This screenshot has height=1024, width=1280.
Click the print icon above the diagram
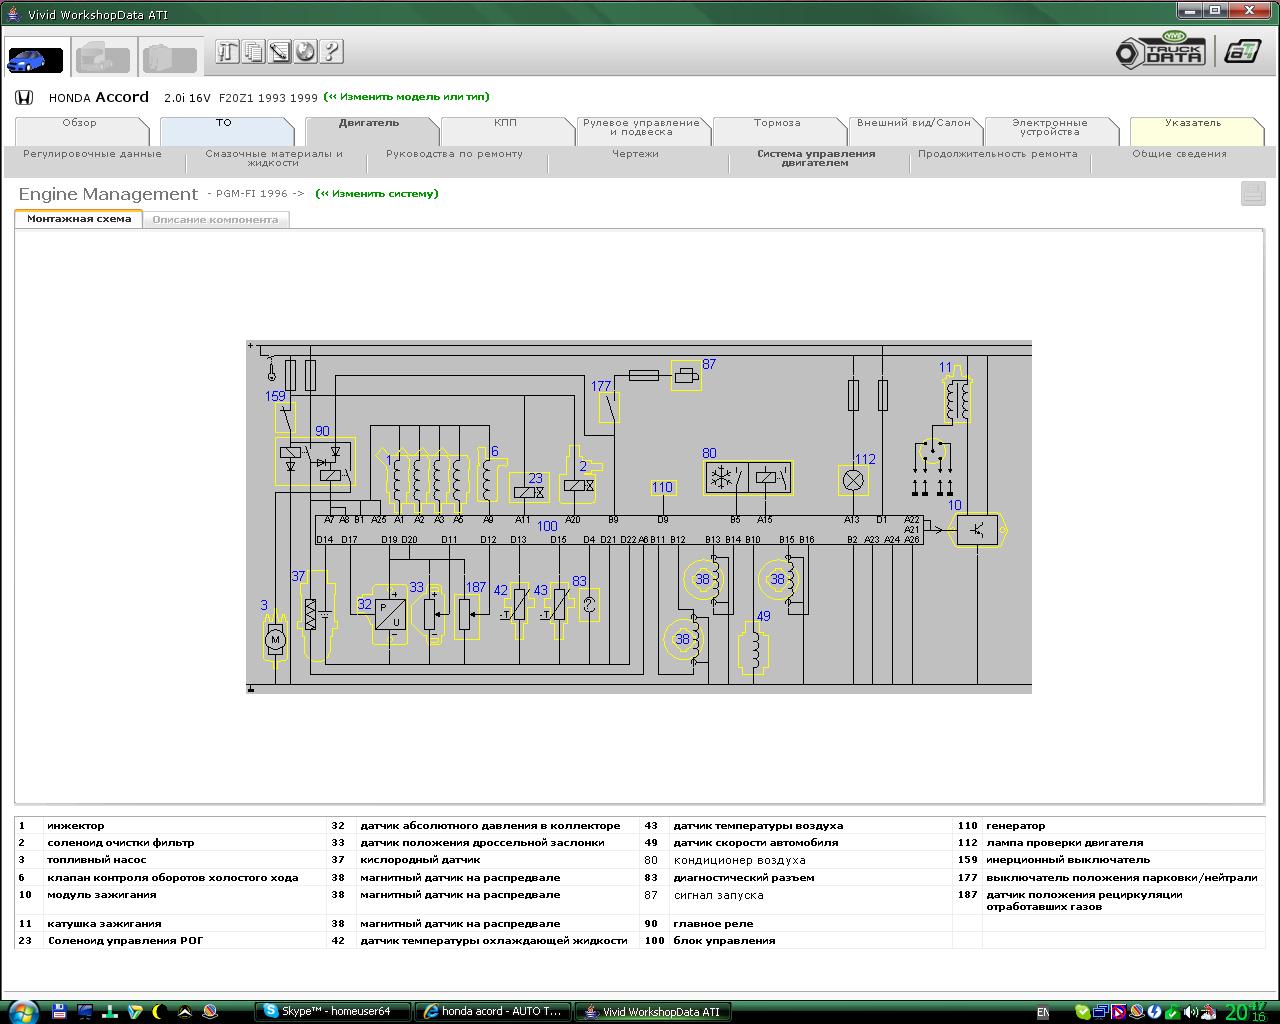click(1253, 194)
